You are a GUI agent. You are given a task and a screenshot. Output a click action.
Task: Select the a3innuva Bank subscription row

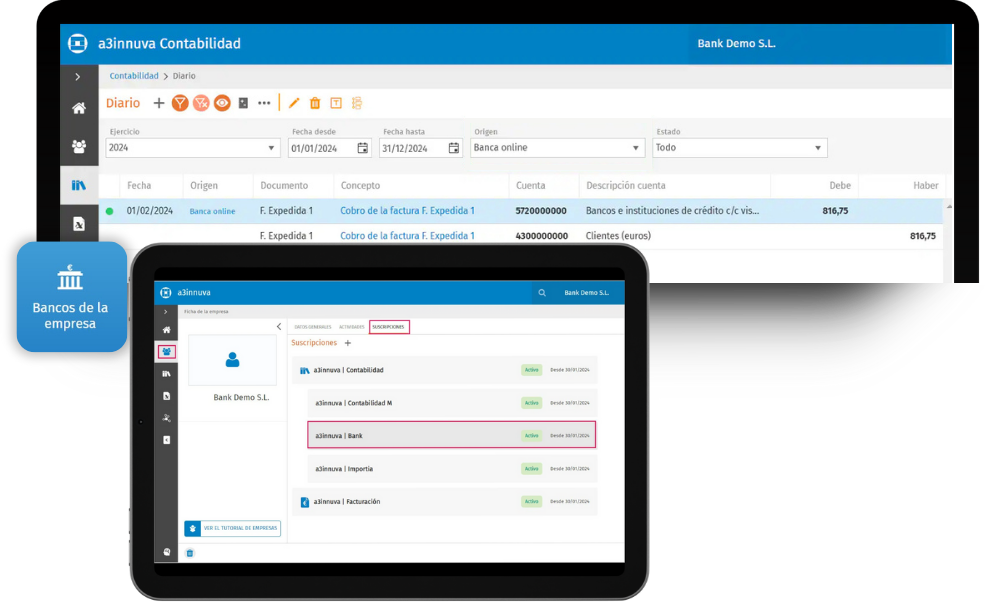pos(451,435)
